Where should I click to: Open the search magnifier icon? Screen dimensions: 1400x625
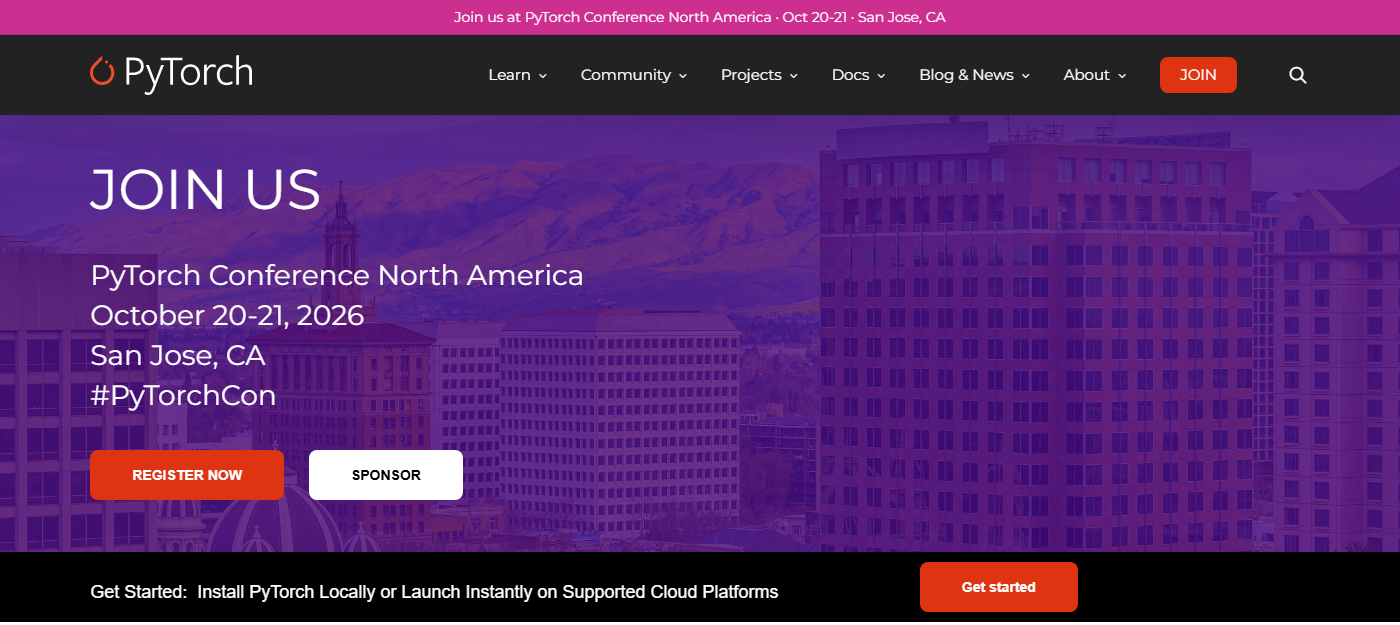tap(1297, 75)
